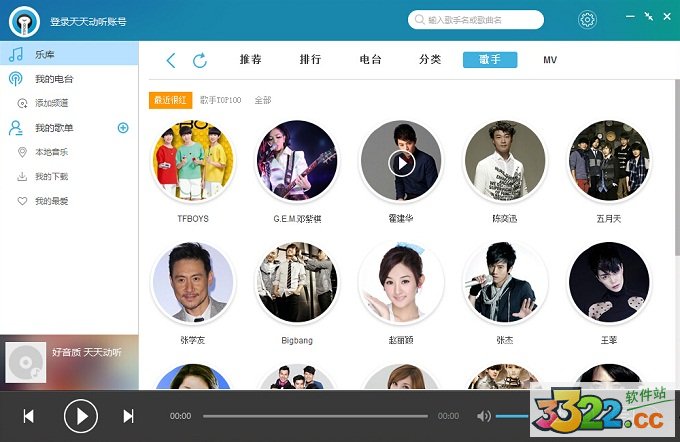Click the 好音质 天天动听 now-playing text
The image size is (680, 442).
[x=87, y=352]
